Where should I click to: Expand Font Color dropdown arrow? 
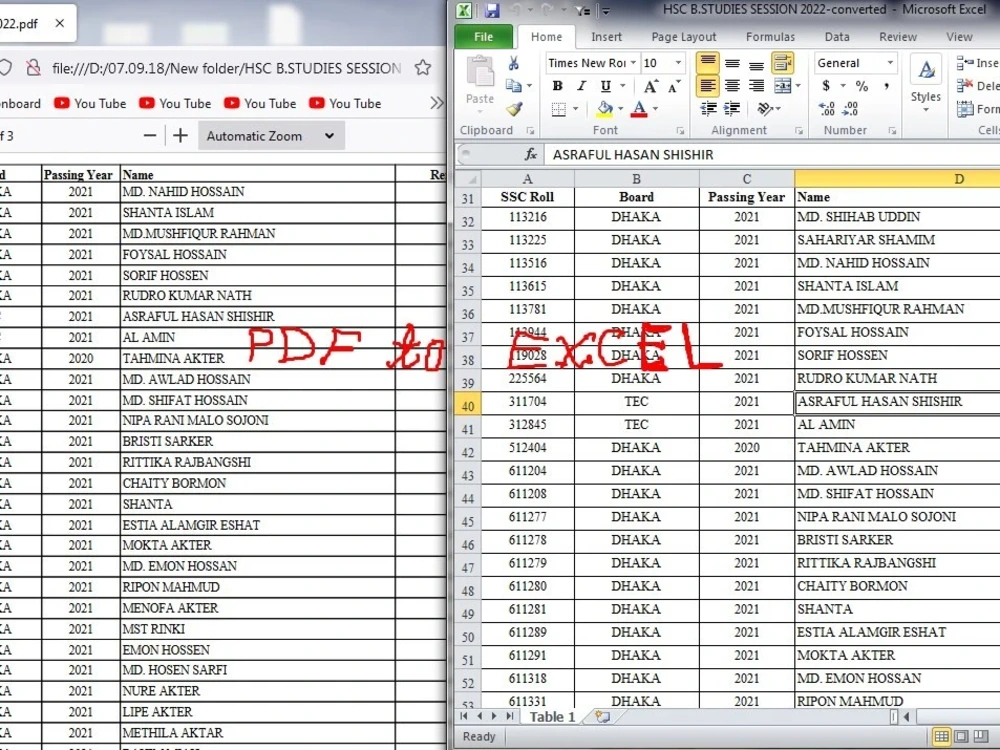[x=655, y=110]
